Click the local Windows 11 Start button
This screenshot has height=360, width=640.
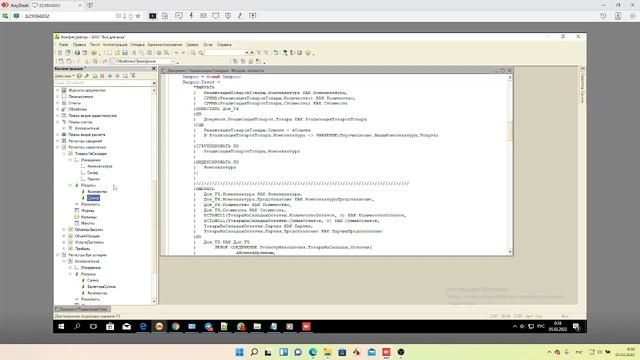[239, 352]
